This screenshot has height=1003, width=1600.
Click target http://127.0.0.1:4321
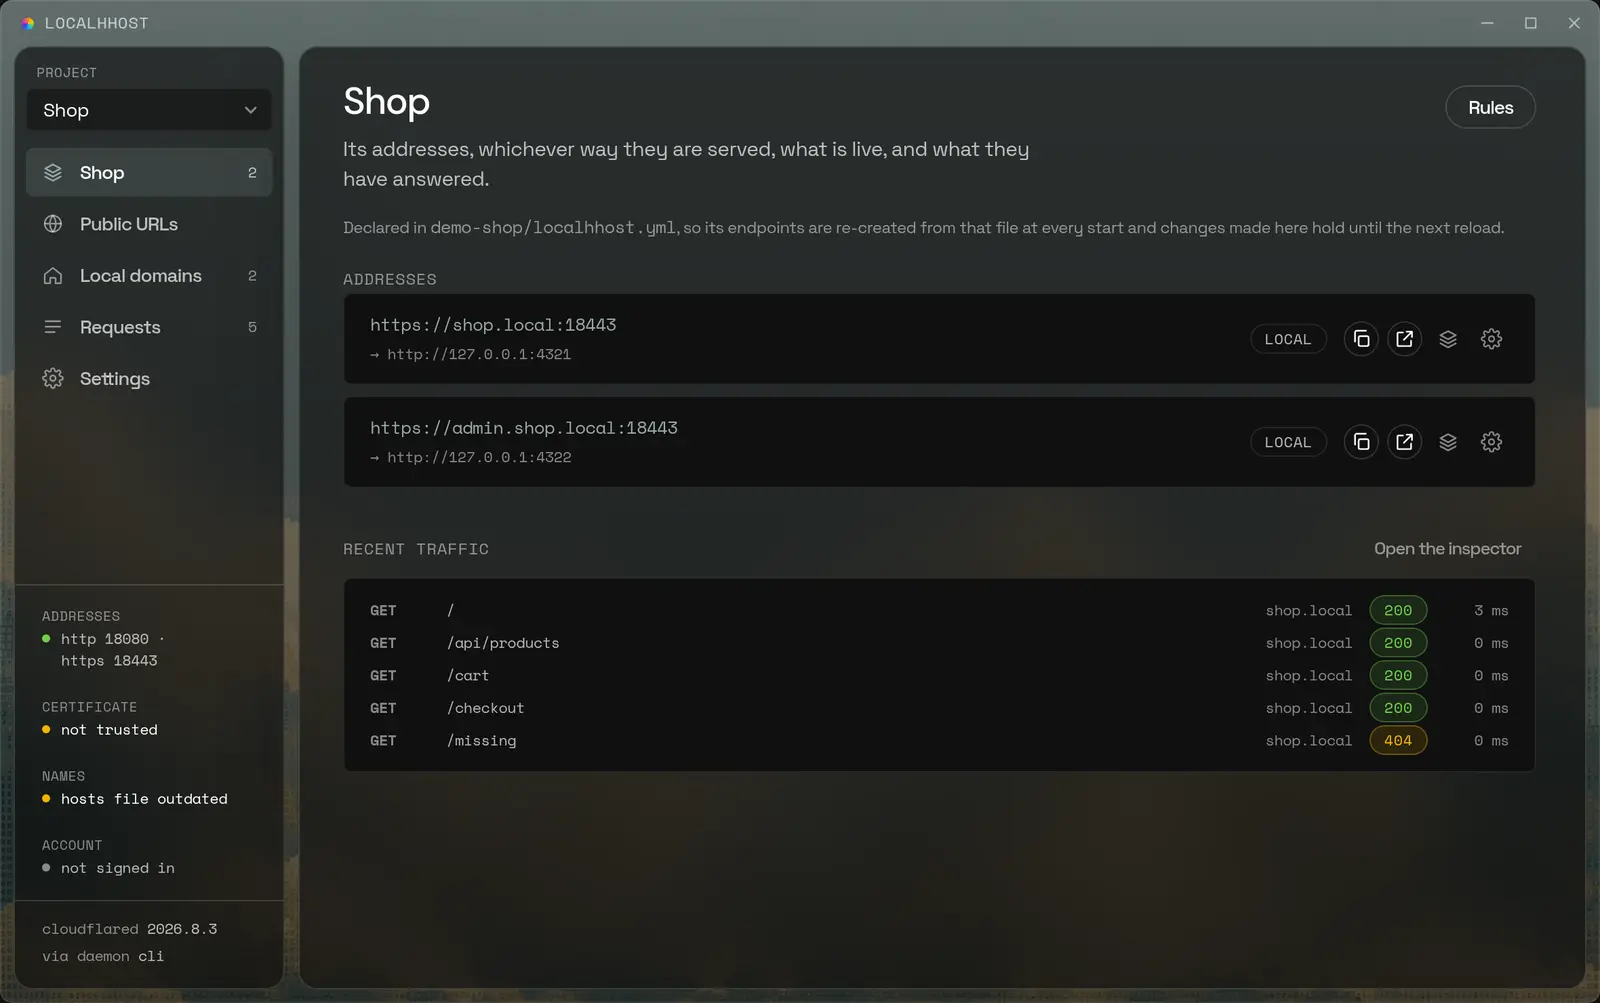[x=479, y=354]
